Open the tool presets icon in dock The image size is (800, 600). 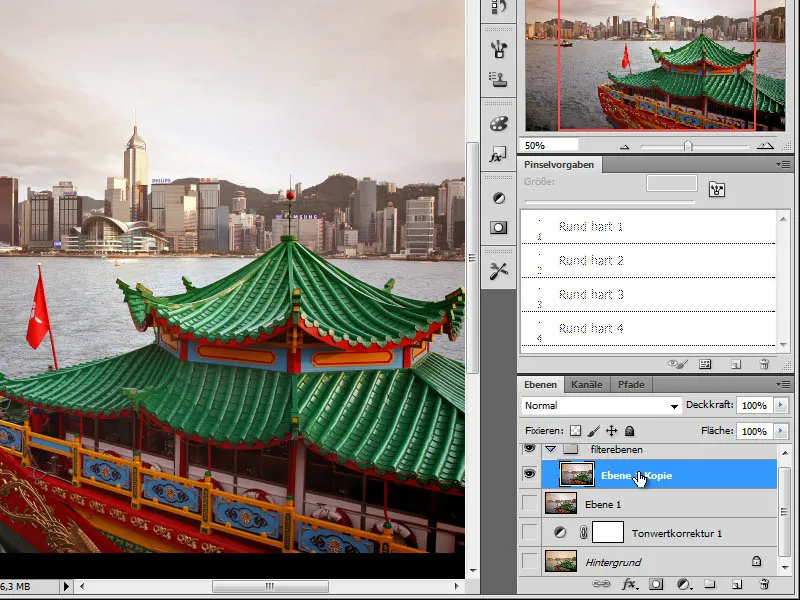[x=497, y=271]
